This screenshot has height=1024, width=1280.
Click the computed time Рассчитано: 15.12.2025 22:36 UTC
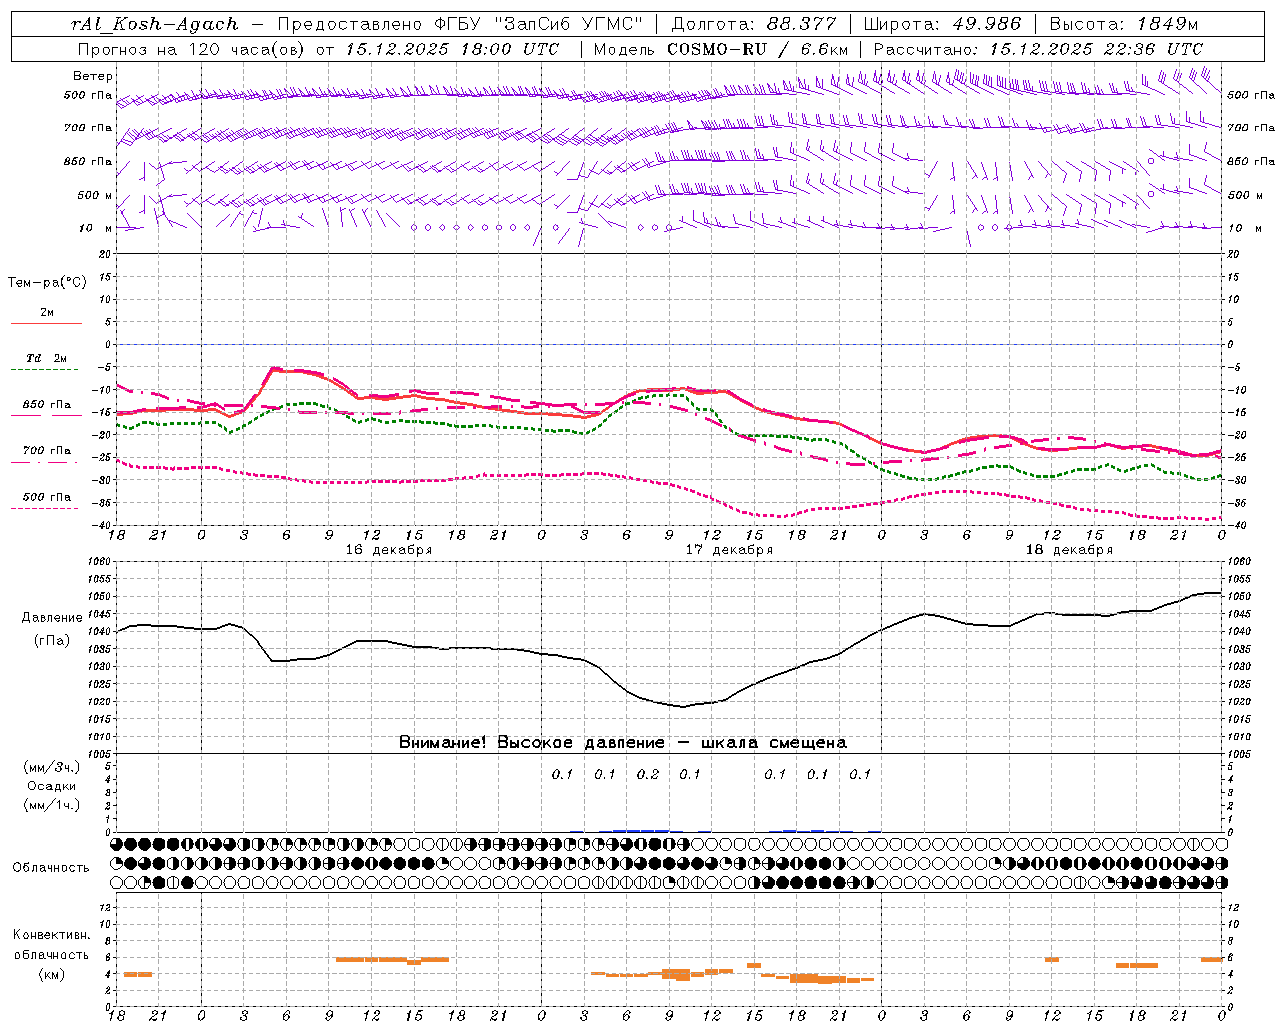pos(1038,49)
